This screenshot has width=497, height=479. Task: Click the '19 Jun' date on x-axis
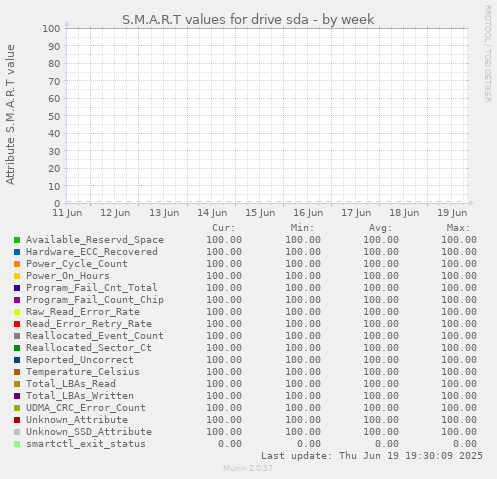pyautogui.click(x=452, y=213)
